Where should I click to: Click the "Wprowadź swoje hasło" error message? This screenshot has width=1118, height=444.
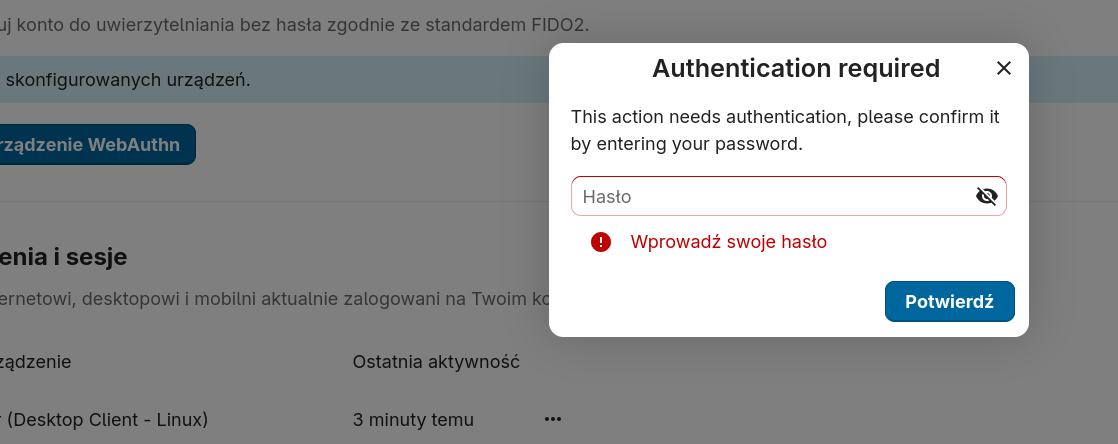(x=728, y=241)
